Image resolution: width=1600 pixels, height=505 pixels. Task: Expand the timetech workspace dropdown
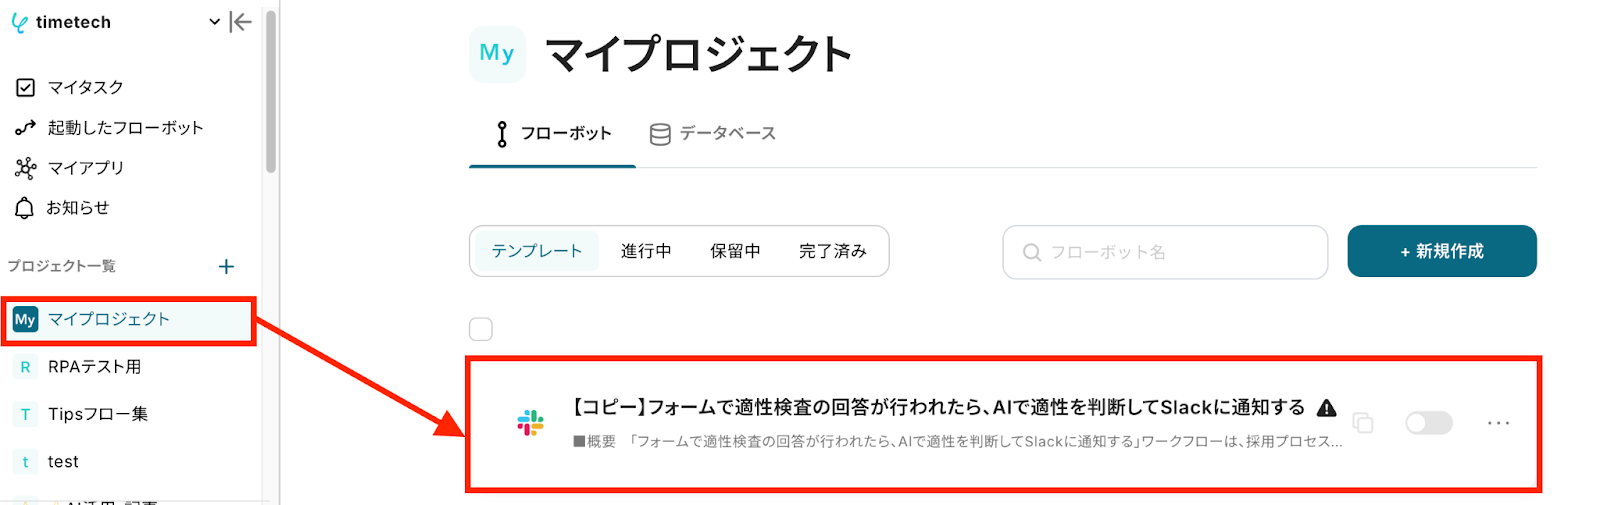point(214,22)
